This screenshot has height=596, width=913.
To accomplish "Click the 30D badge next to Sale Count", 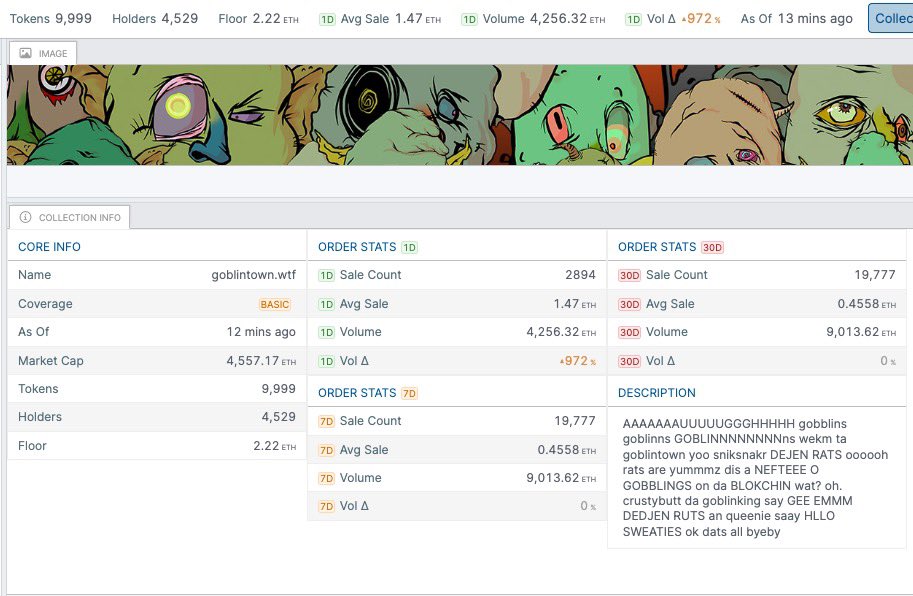I will (629, 275).
